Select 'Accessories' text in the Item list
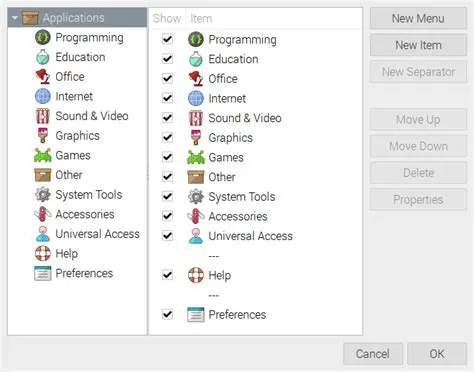 click(x=238, y=216)
